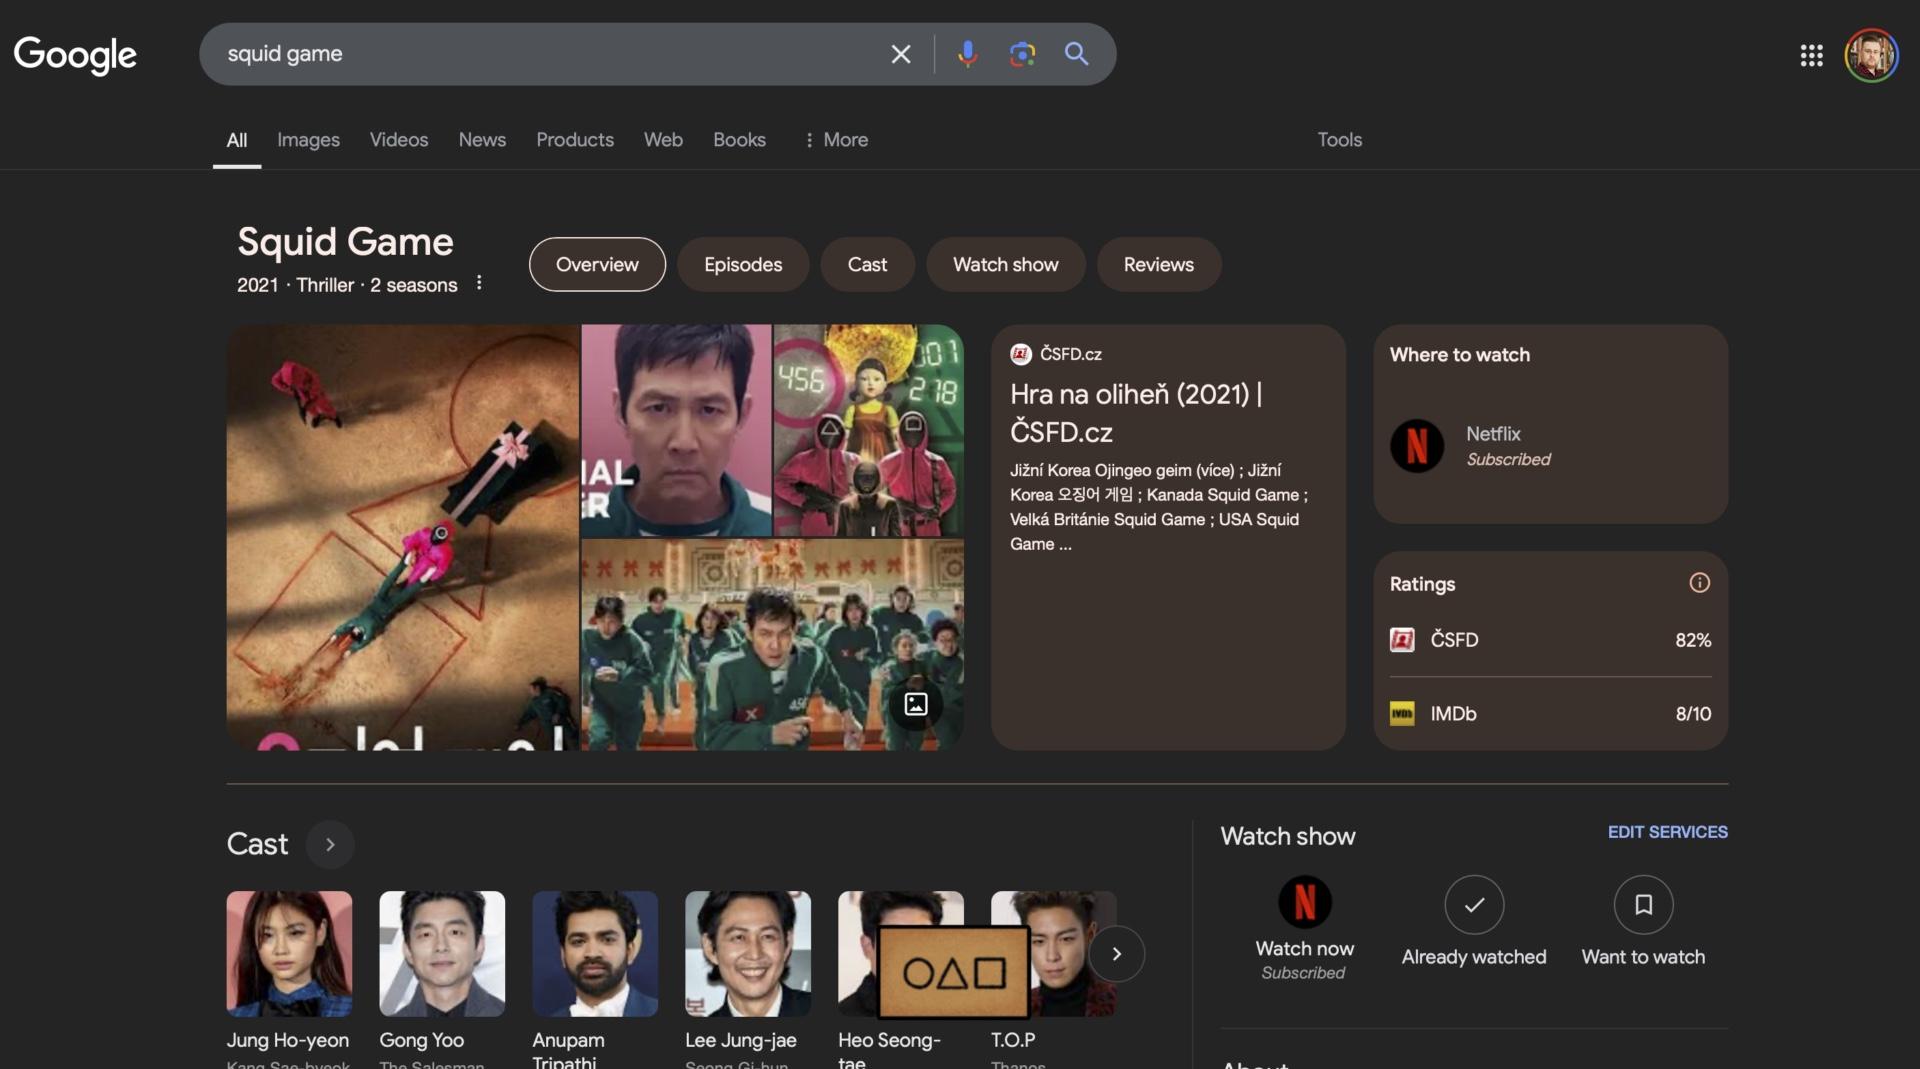Switch to the Images tab
This screenshot has height=1069, width=1920.
(x=308, y=140)
